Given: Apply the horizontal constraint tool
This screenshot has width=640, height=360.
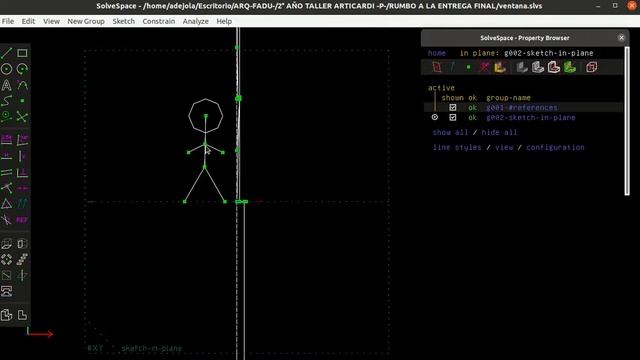Looking at the screenshot, I should (x=7, y=156).
